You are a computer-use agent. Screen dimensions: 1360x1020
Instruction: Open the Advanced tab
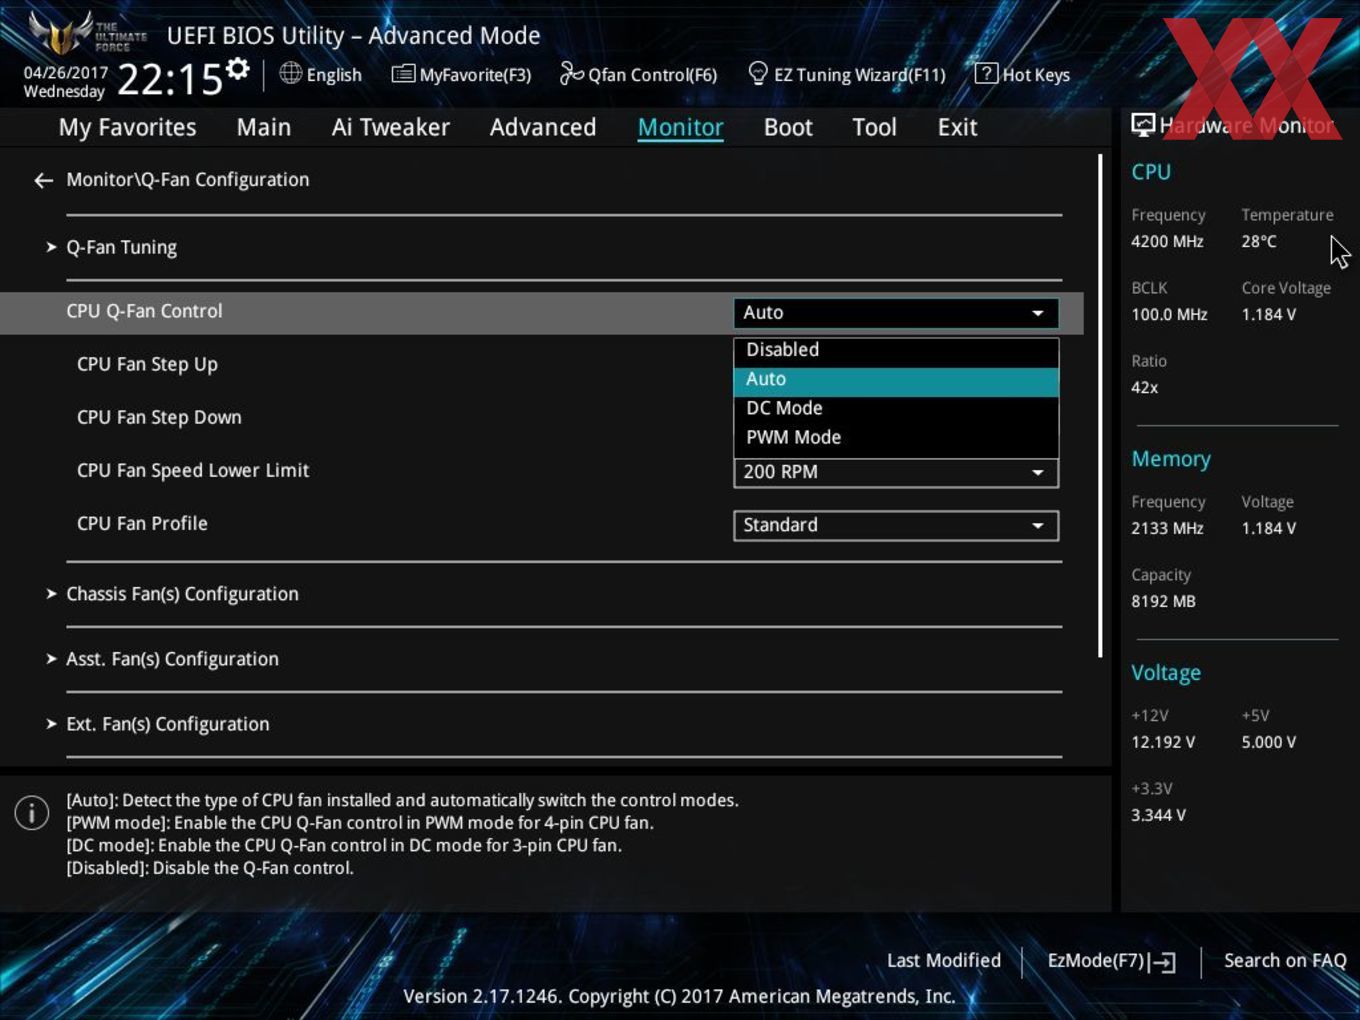[x=543, y=127]
